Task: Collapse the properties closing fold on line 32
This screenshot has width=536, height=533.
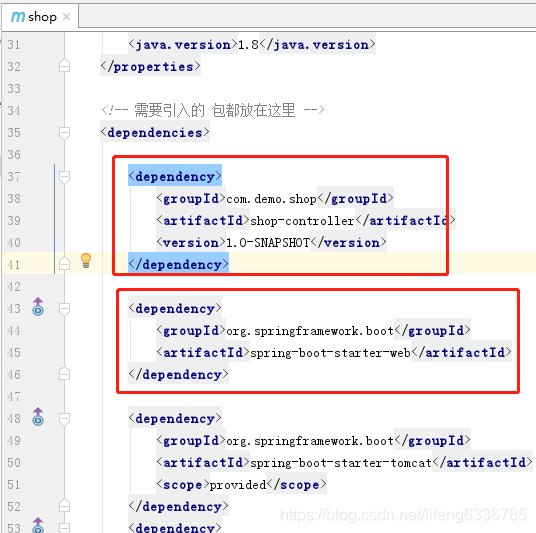Action: pos(64,66)
